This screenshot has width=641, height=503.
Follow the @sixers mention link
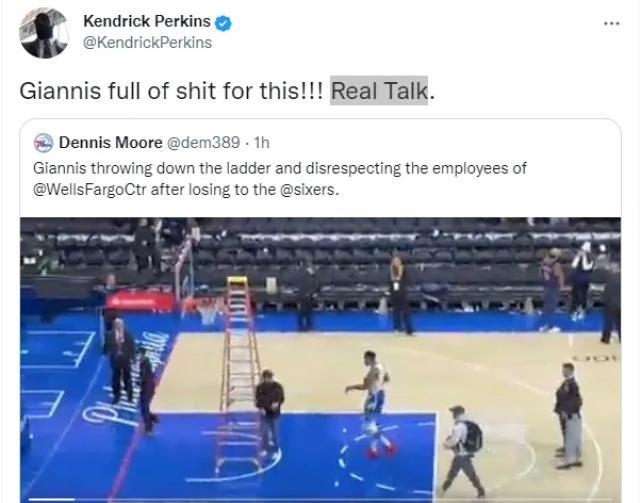click(x=309, y=190)
